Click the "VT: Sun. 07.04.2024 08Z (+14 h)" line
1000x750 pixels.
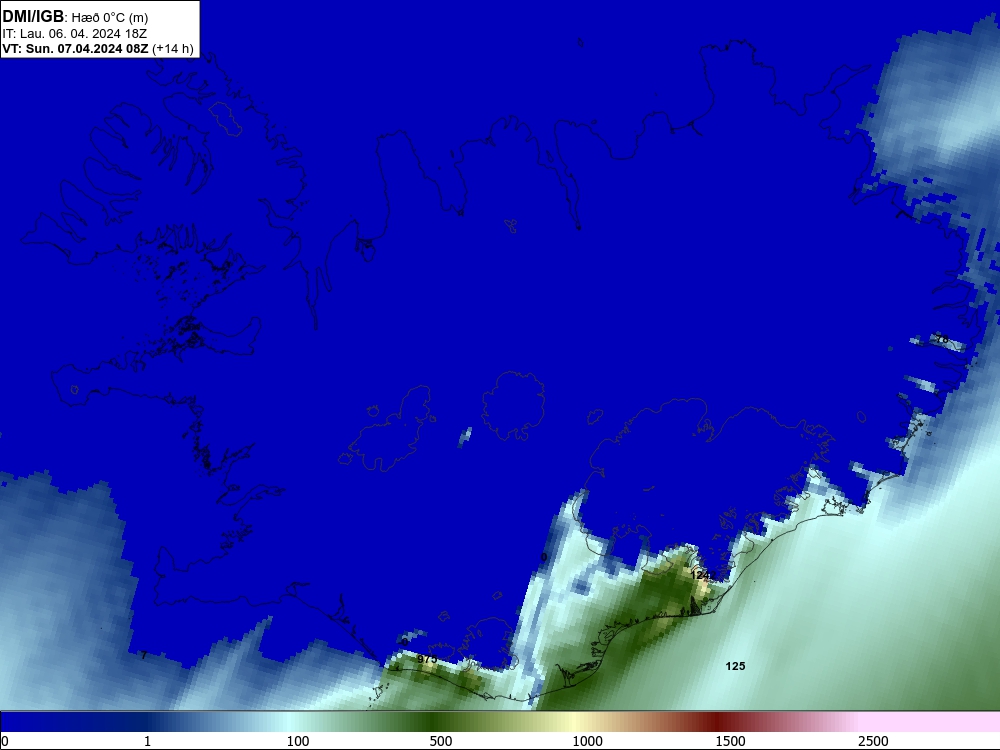[98, 48]
